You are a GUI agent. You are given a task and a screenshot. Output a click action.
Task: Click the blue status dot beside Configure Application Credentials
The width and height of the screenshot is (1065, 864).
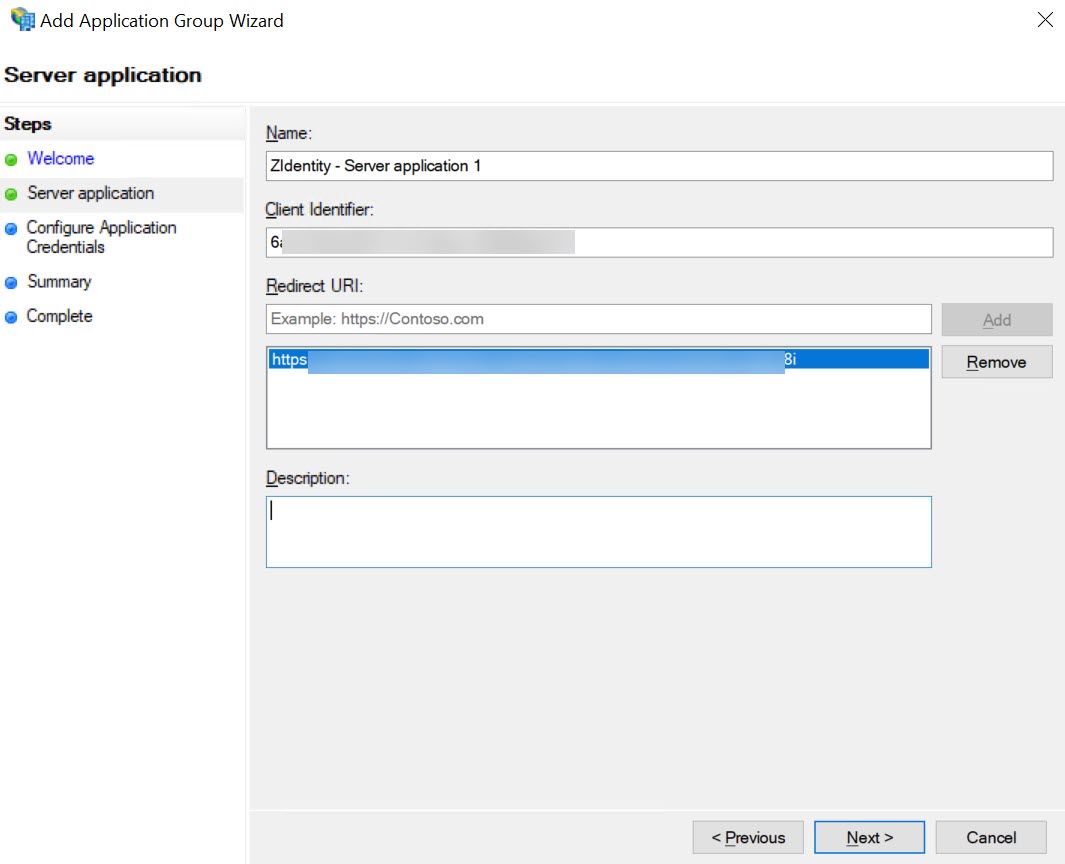click(x=12, y=228)
